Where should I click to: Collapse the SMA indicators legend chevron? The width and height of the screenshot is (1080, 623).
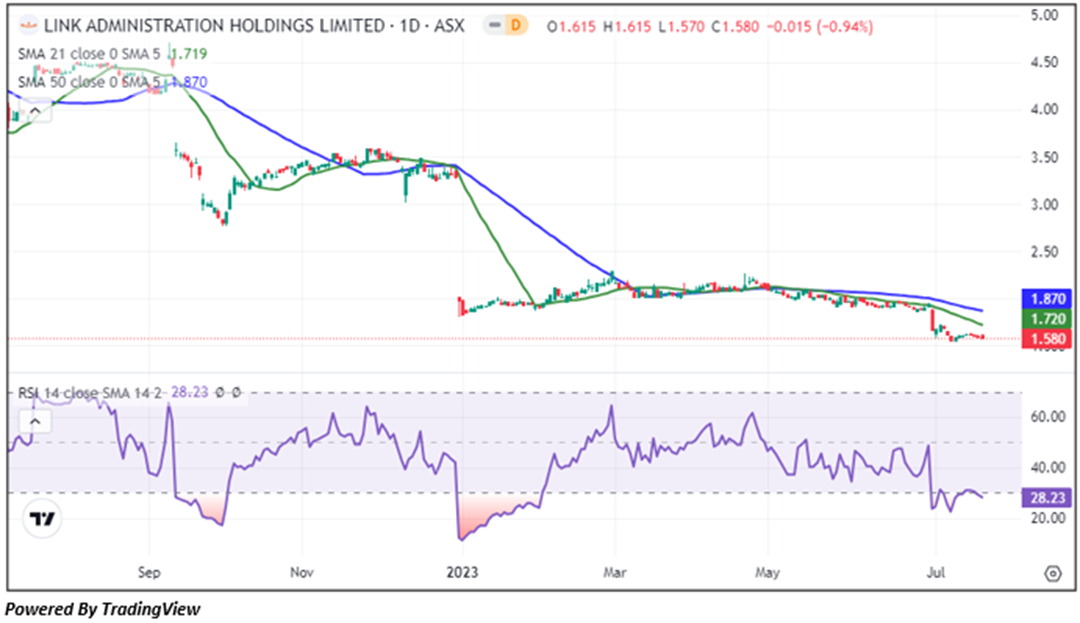tap(35, 110)
